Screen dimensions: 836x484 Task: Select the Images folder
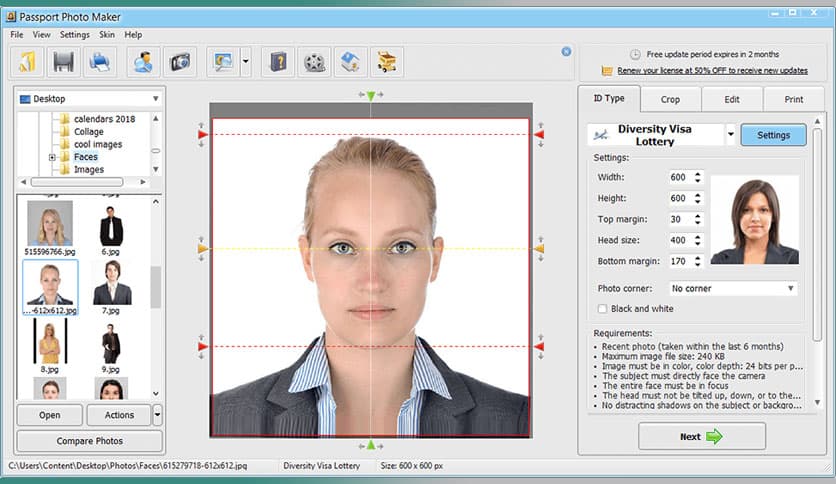pyautogui.click(x=89, y=170)
